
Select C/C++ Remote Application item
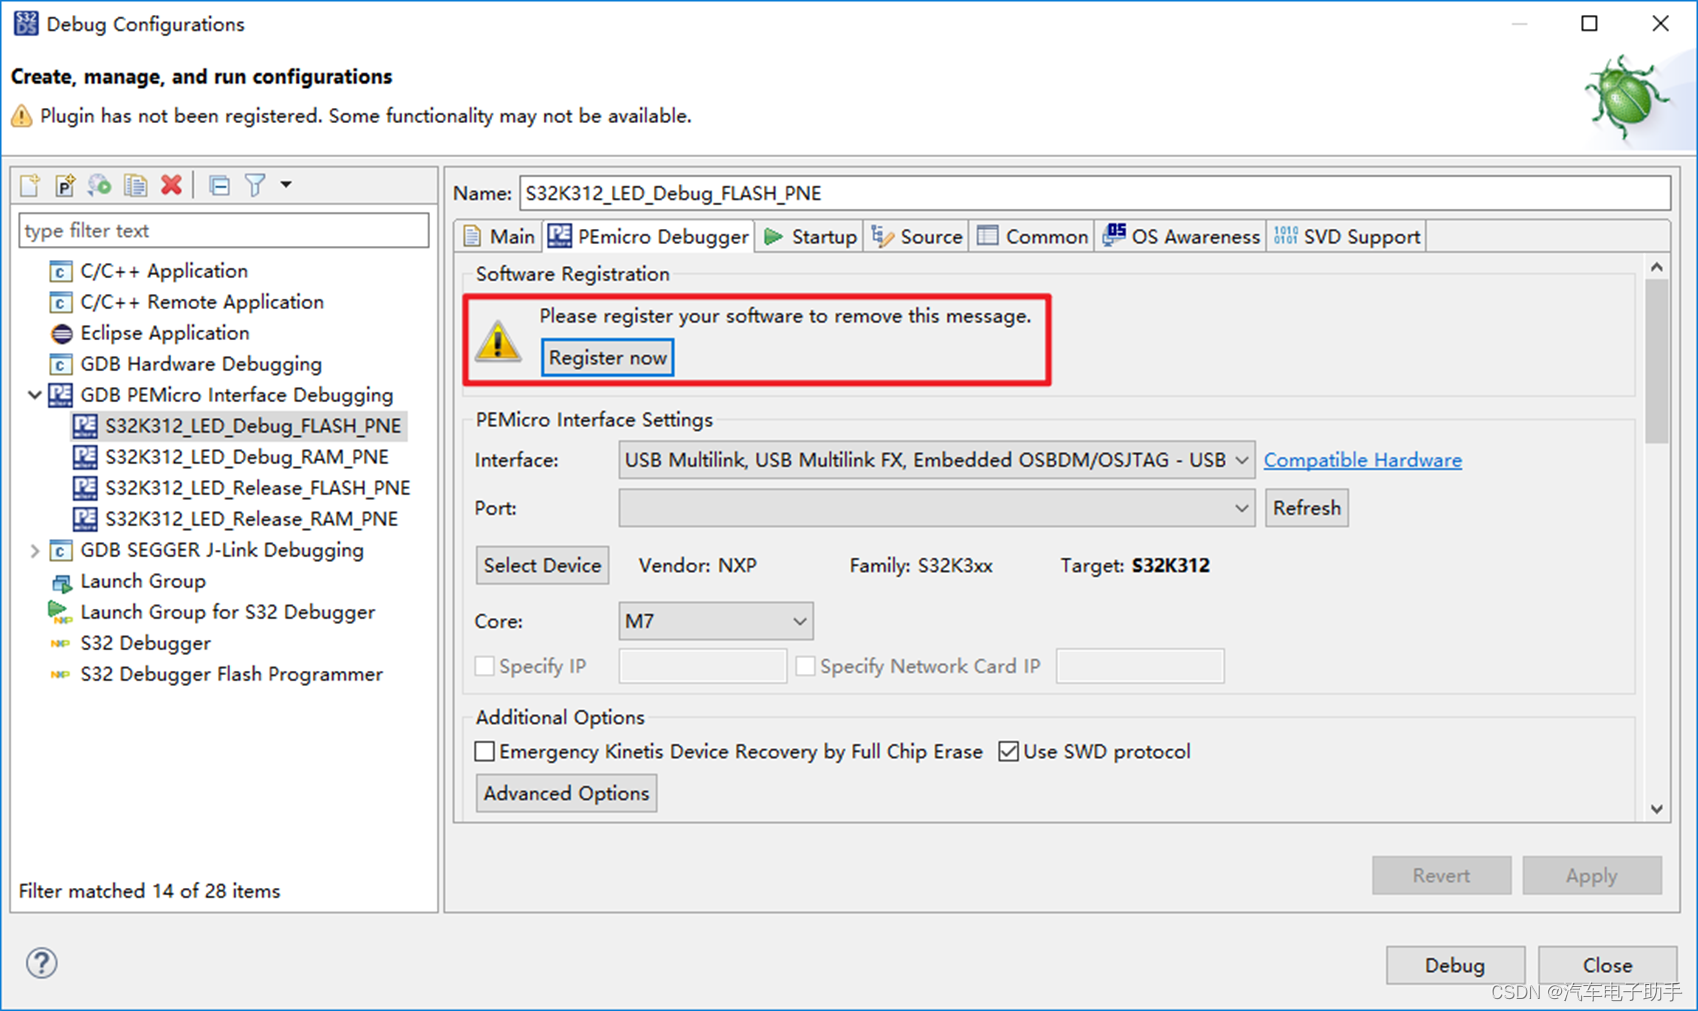click(x=202, y=302)
